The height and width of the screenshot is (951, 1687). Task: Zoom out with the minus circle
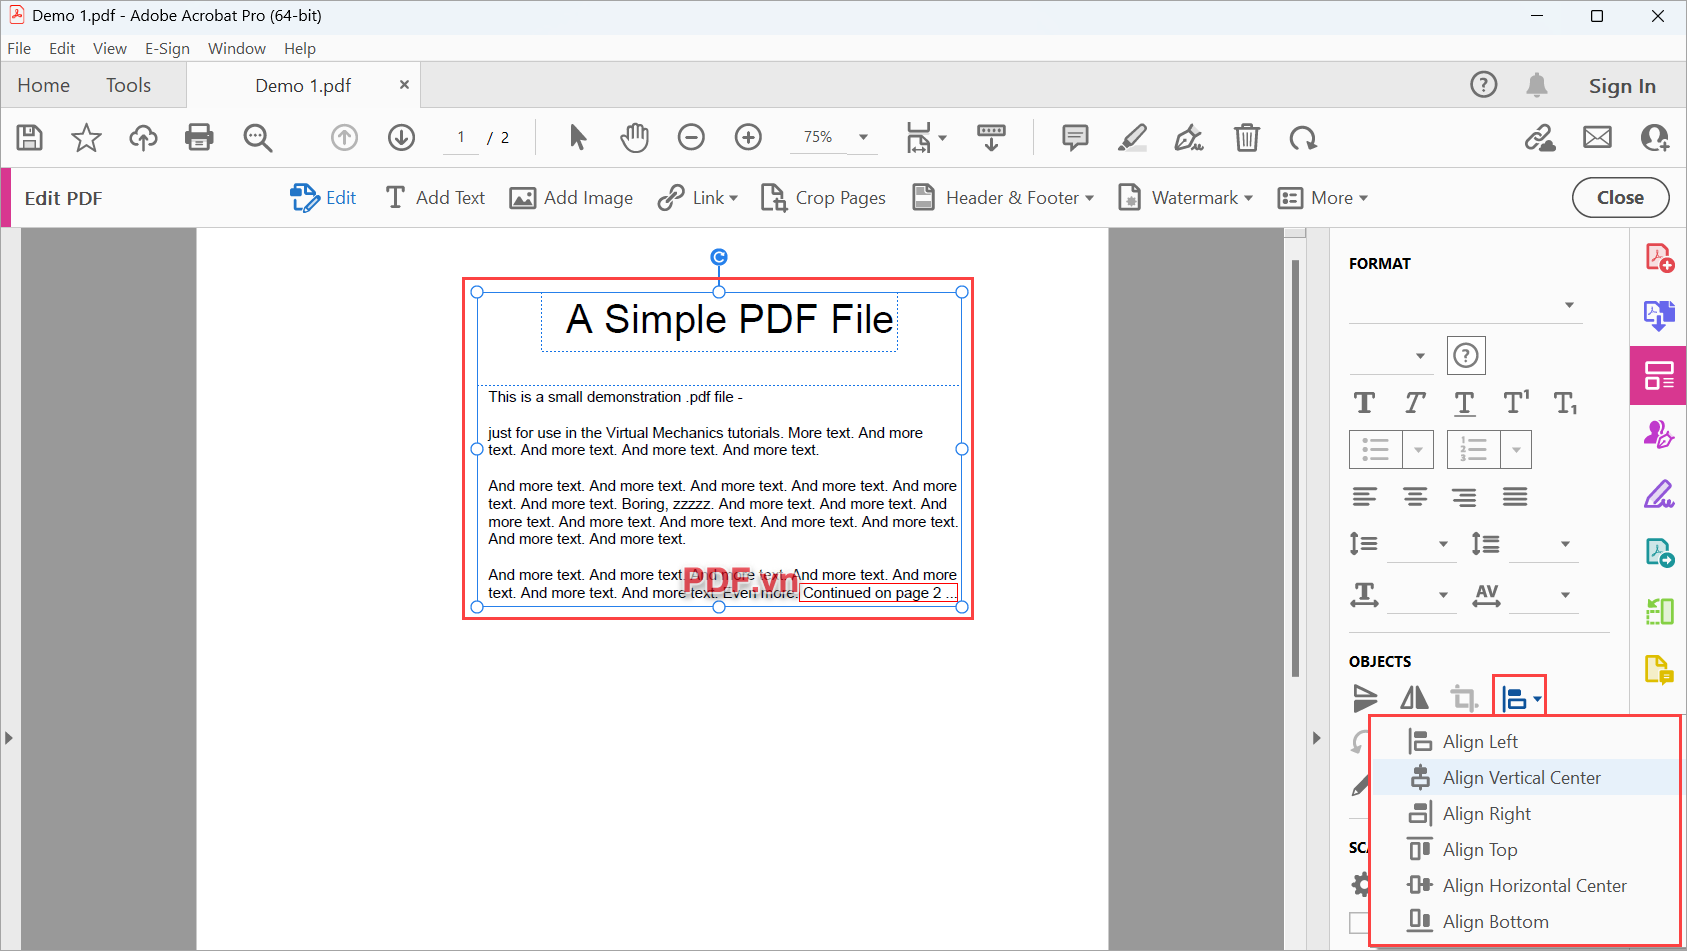pos(691,137)
